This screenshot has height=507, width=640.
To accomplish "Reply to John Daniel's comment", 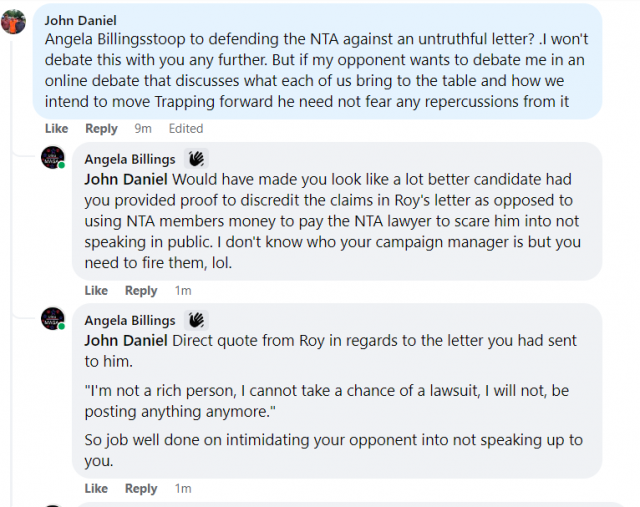I will pyautogui.click(x=101, y=129).
